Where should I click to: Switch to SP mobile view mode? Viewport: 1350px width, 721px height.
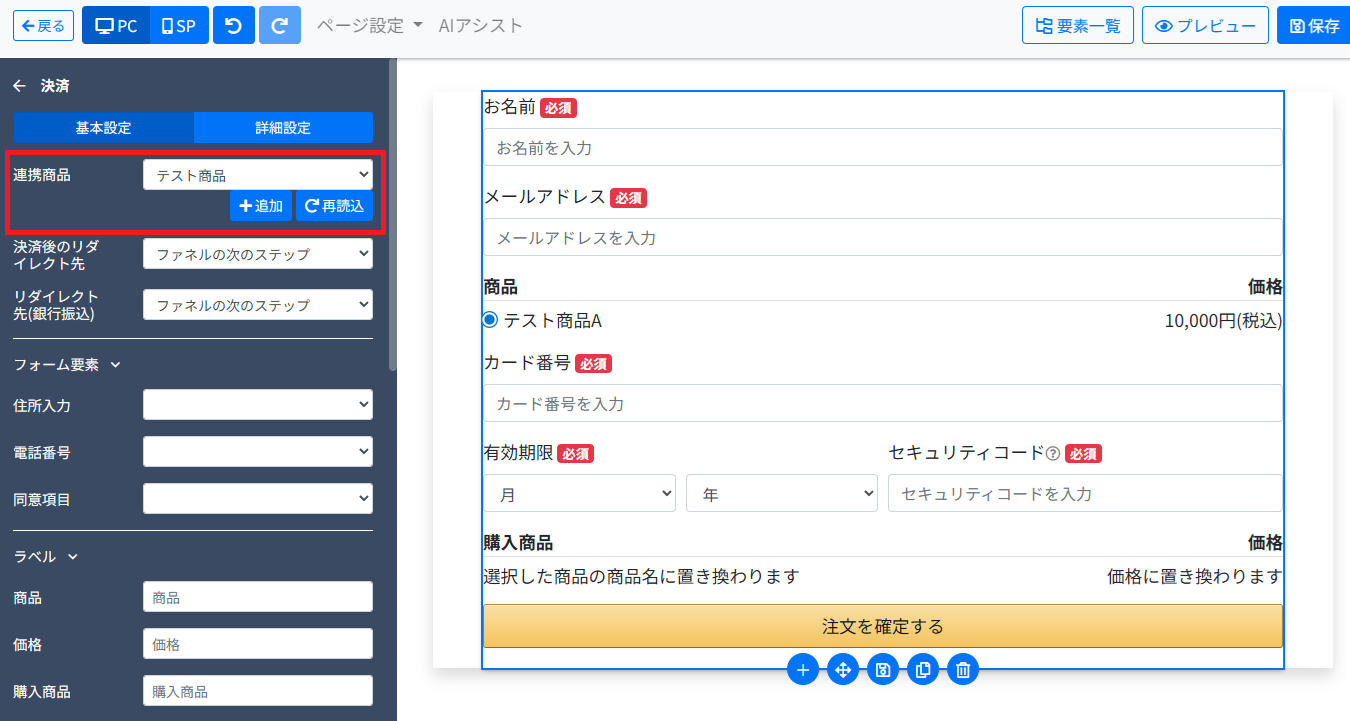(x=179, y=26)
